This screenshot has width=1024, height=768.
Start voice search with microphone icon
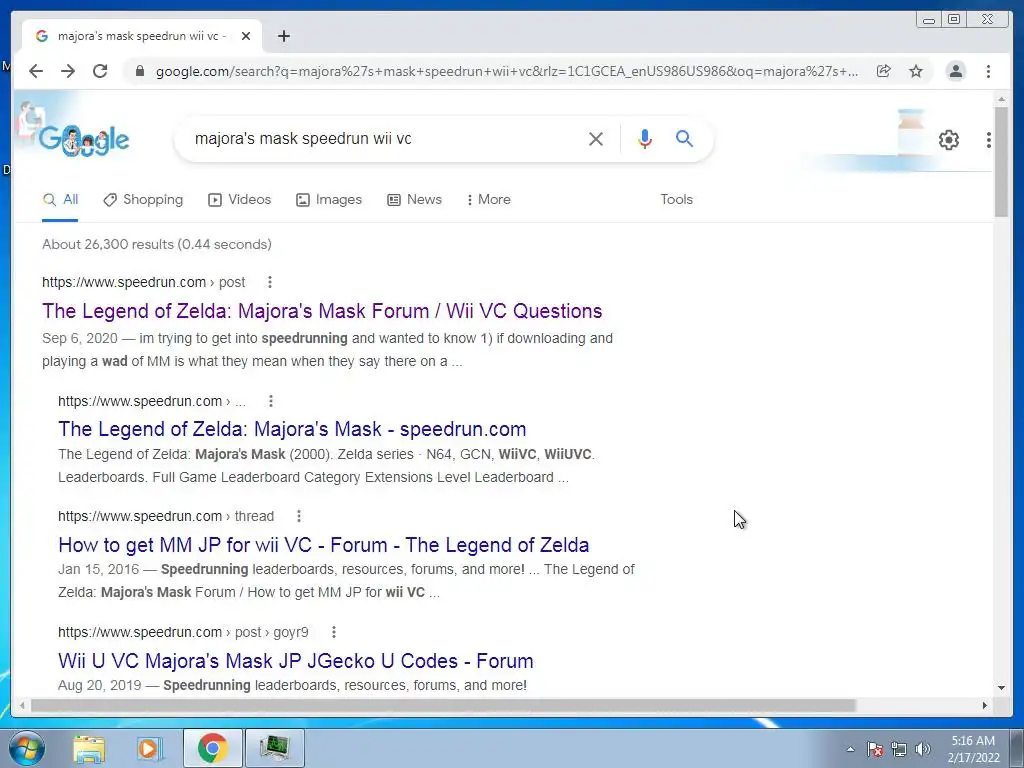click(x=645, y=138)
